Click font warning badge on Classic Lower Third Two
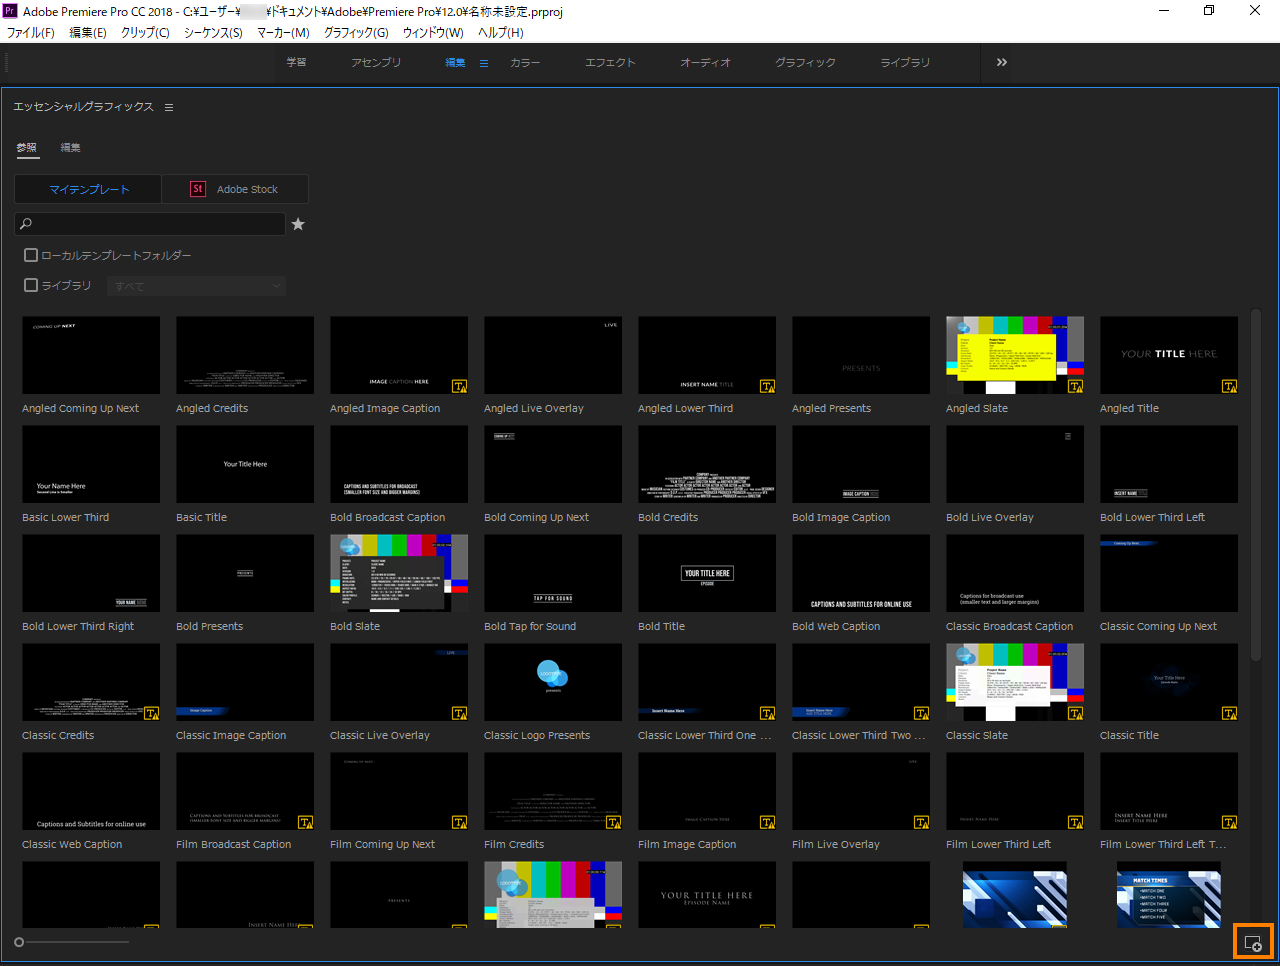The image size is (1280, 966). tap(921, 713)
